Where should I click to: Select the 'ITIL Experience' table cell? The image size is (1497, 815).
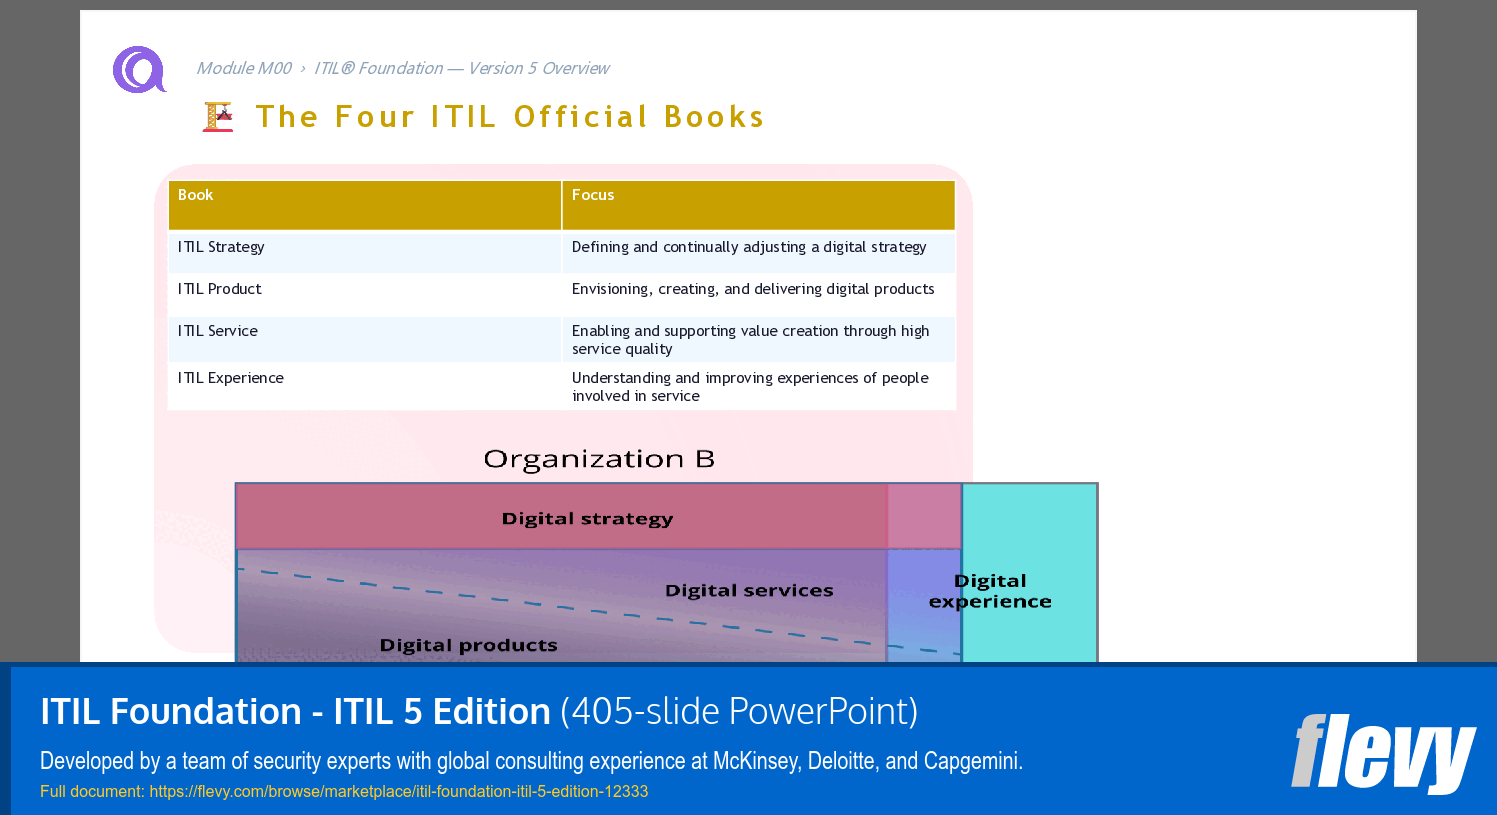point(365,386)
